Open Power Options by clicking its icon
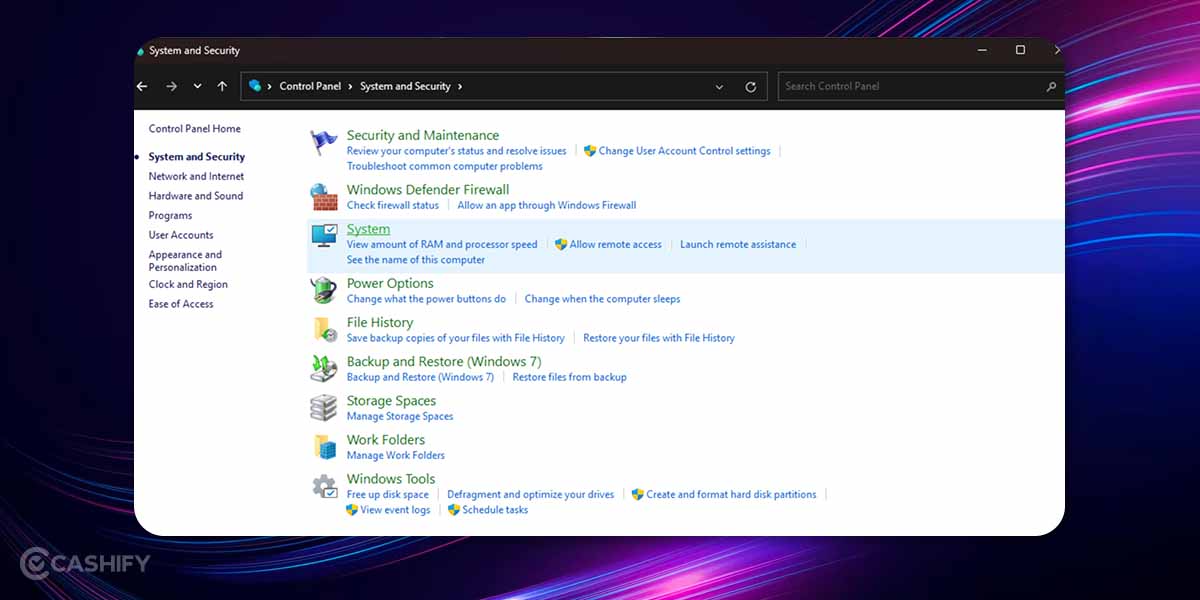 click(x=323, y=290)
